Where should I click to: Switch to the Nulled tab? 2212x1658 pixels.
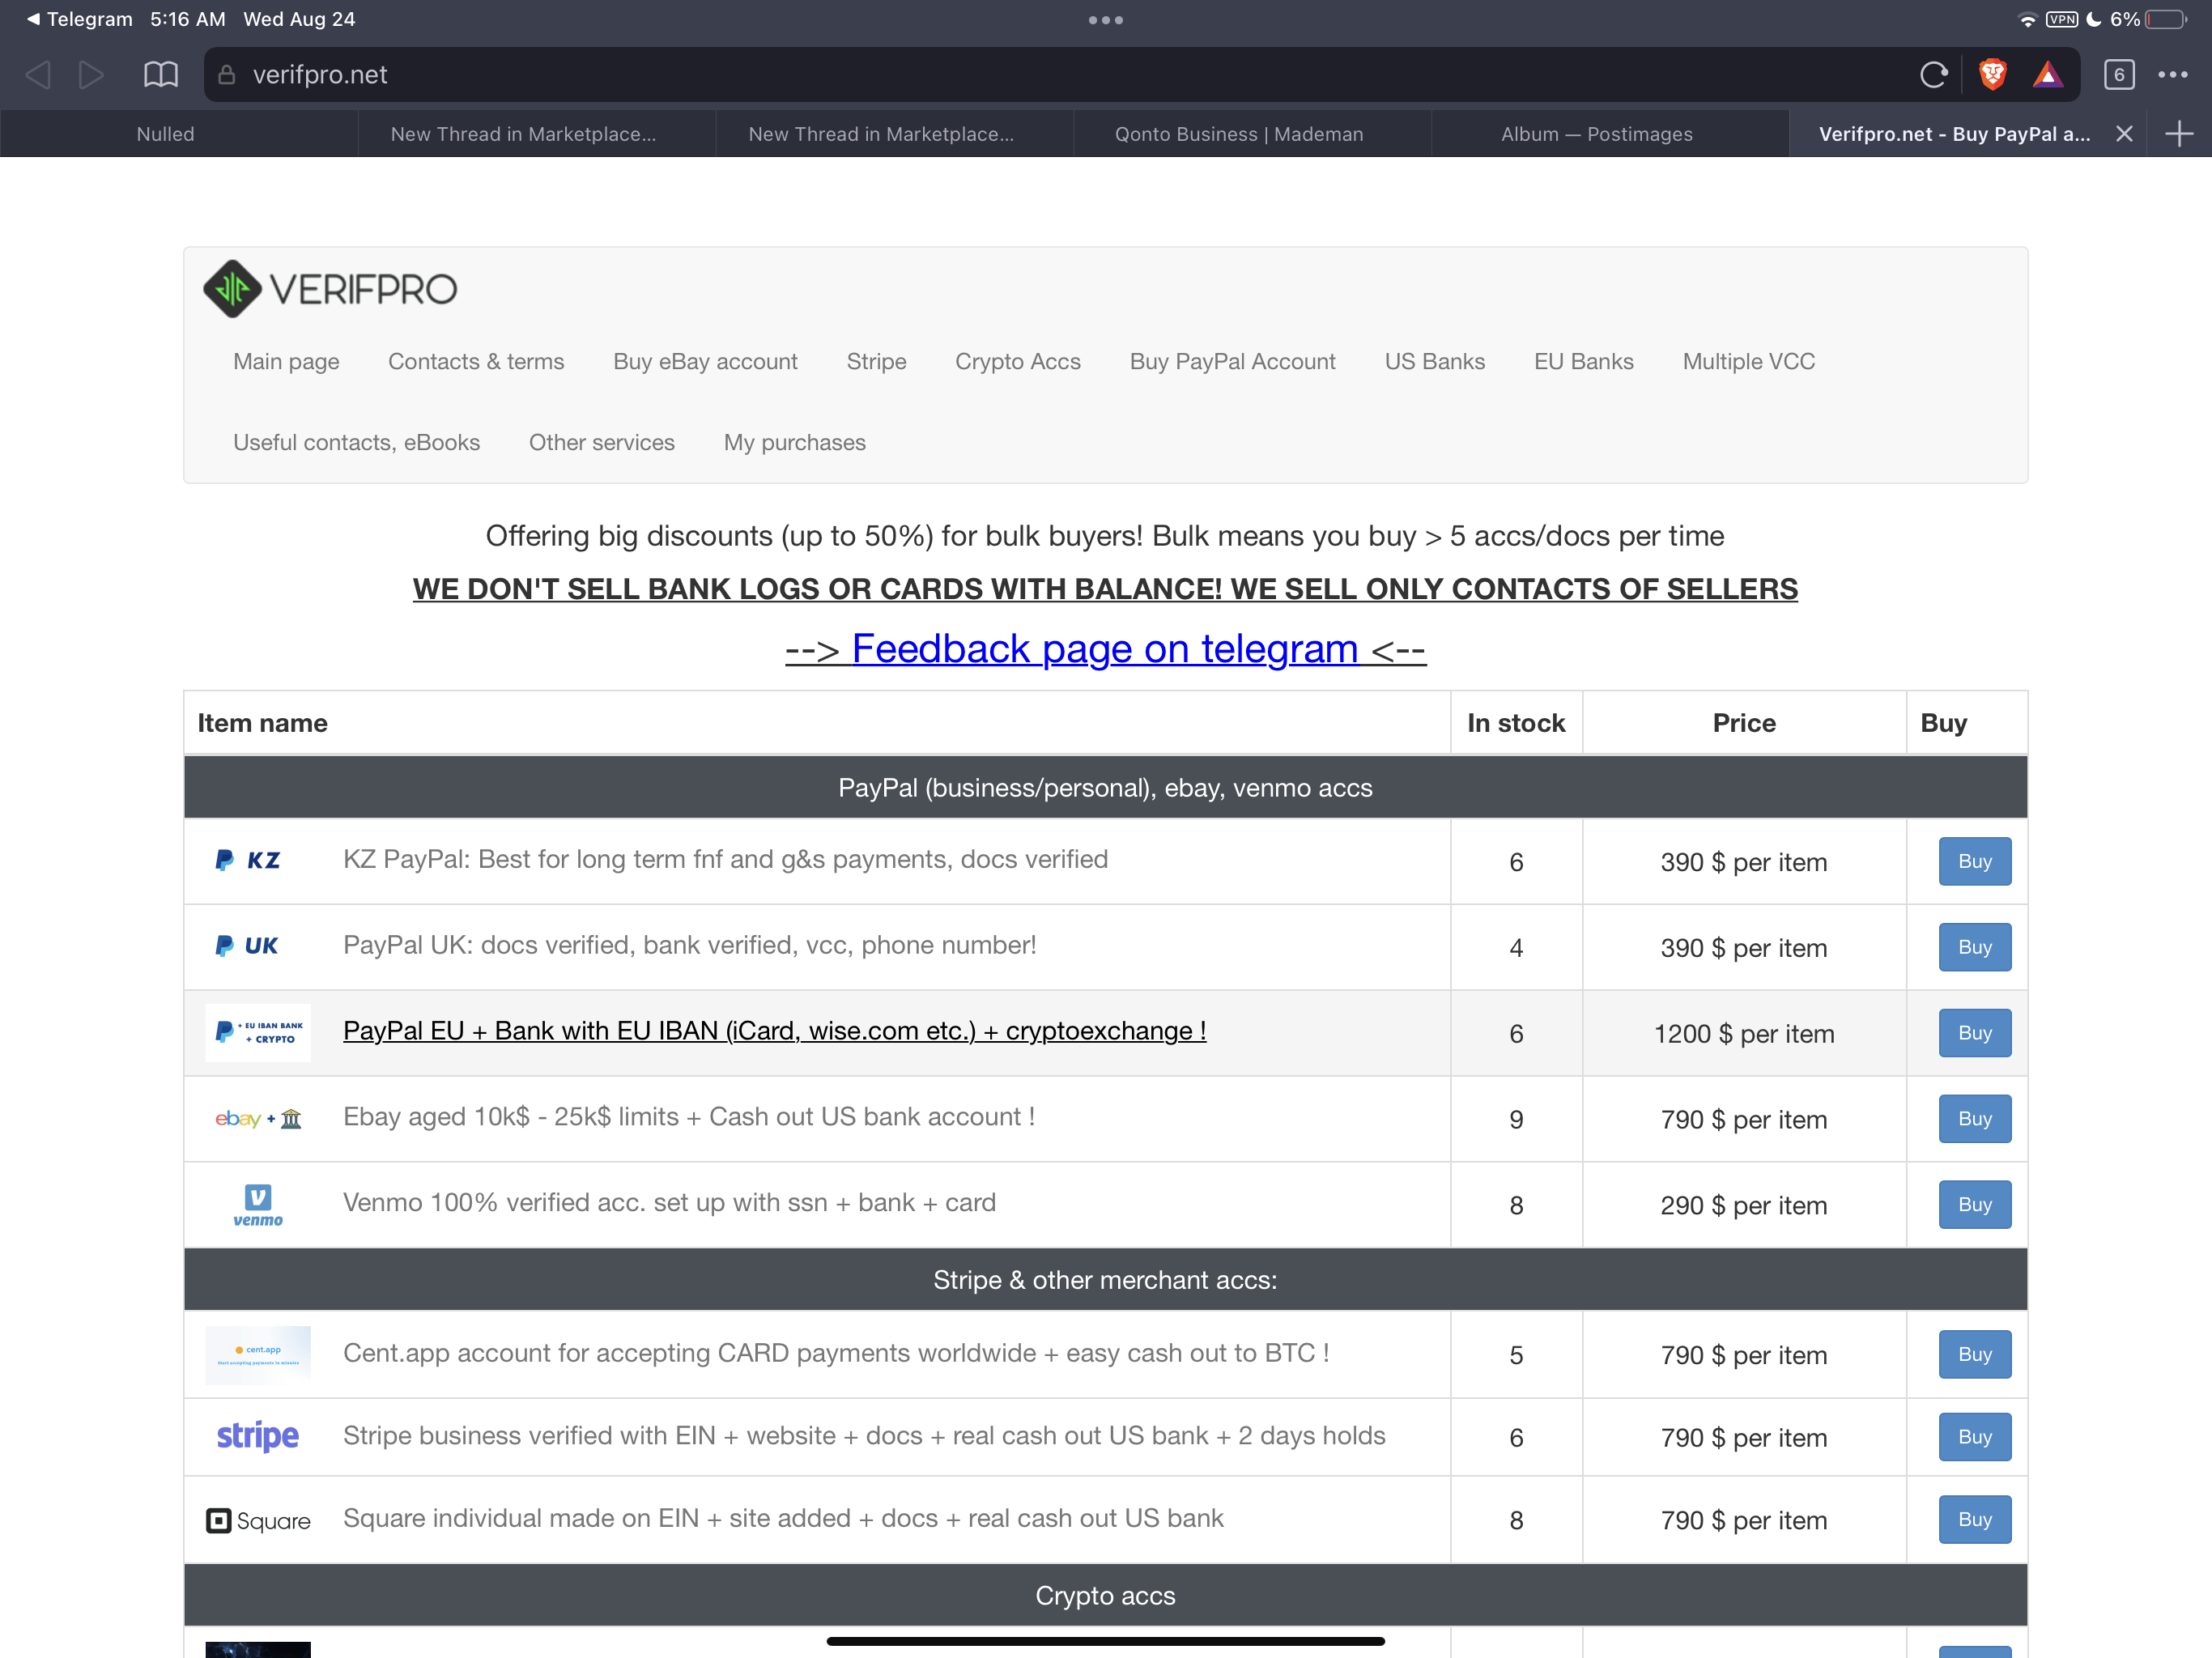tap(166, 134)
